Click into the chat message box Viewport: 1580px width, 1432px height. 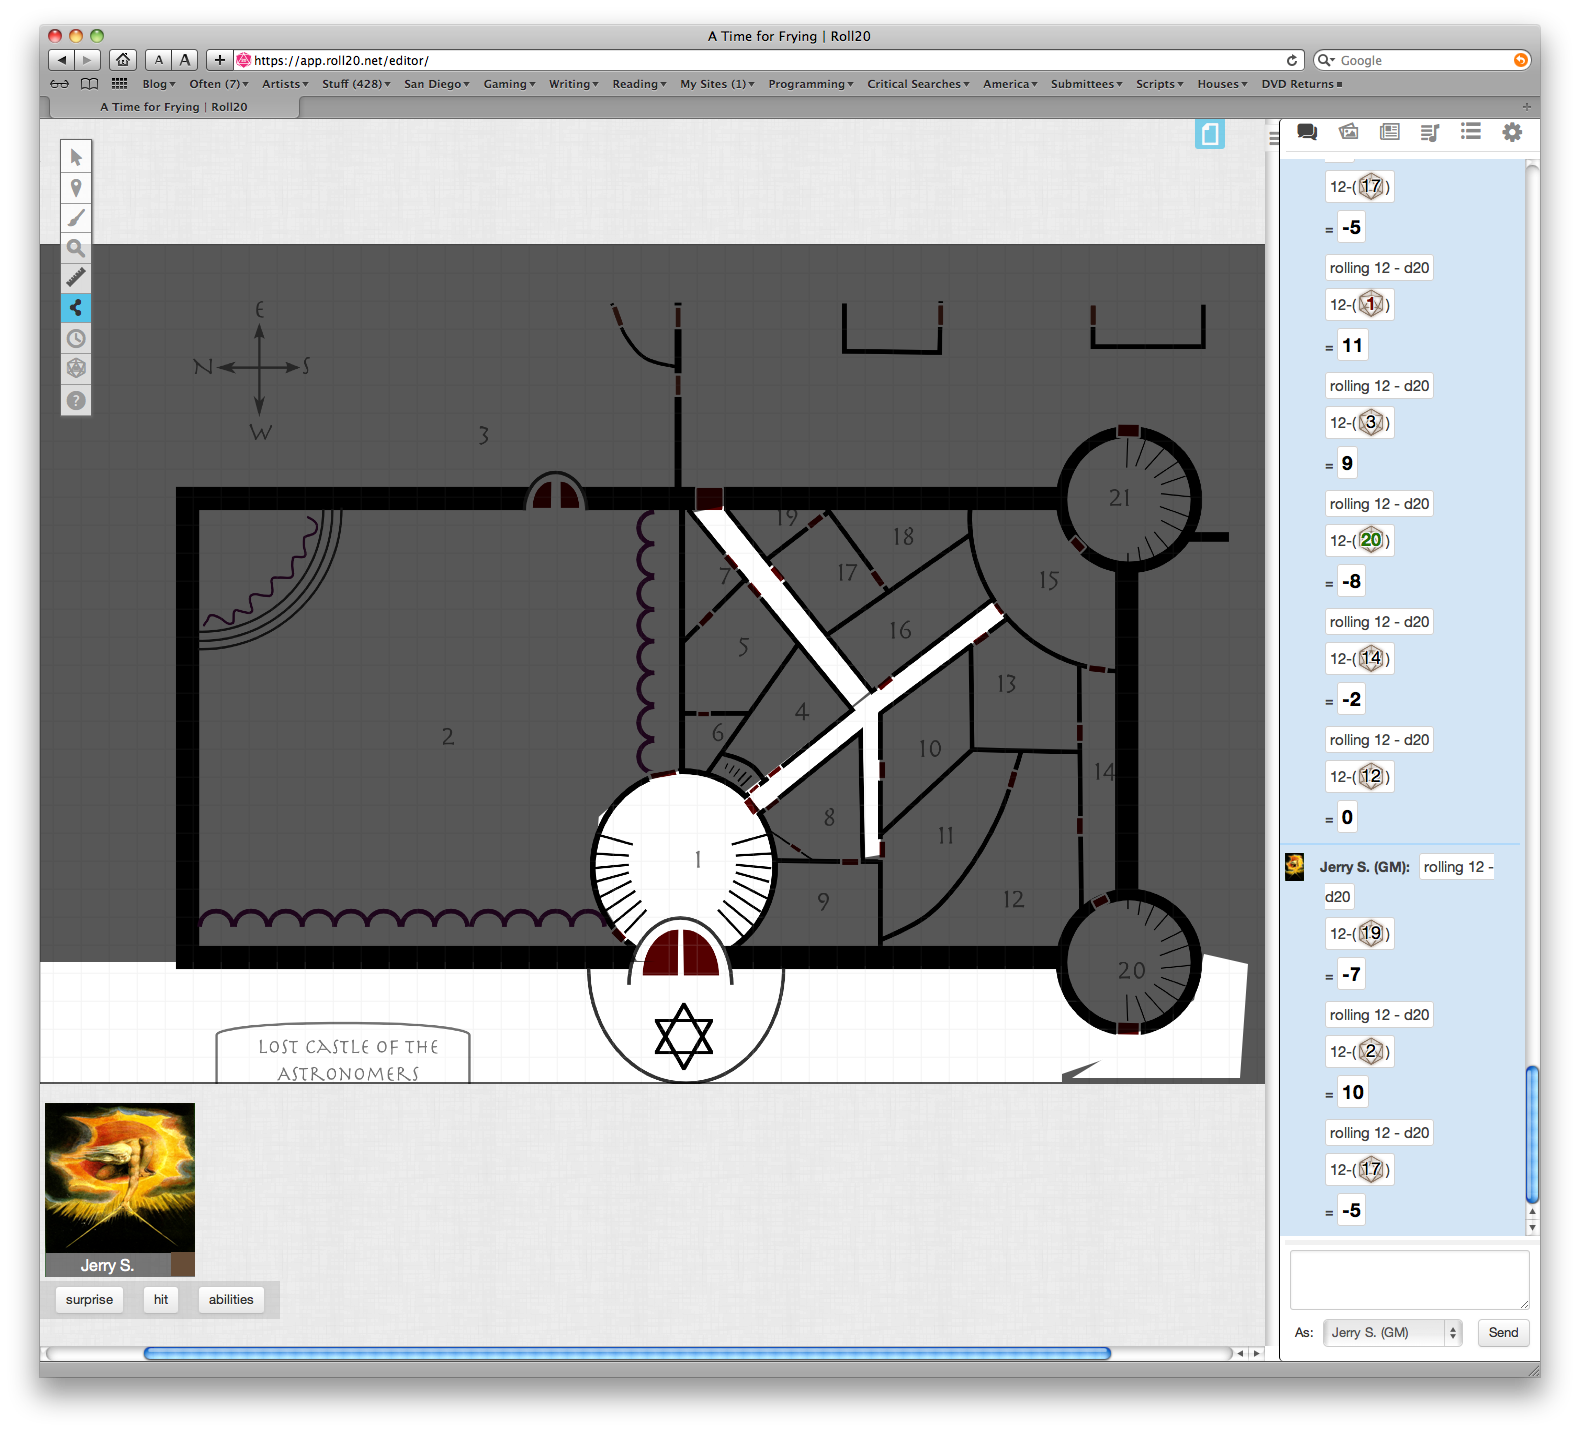[x=1408, y=1279]
